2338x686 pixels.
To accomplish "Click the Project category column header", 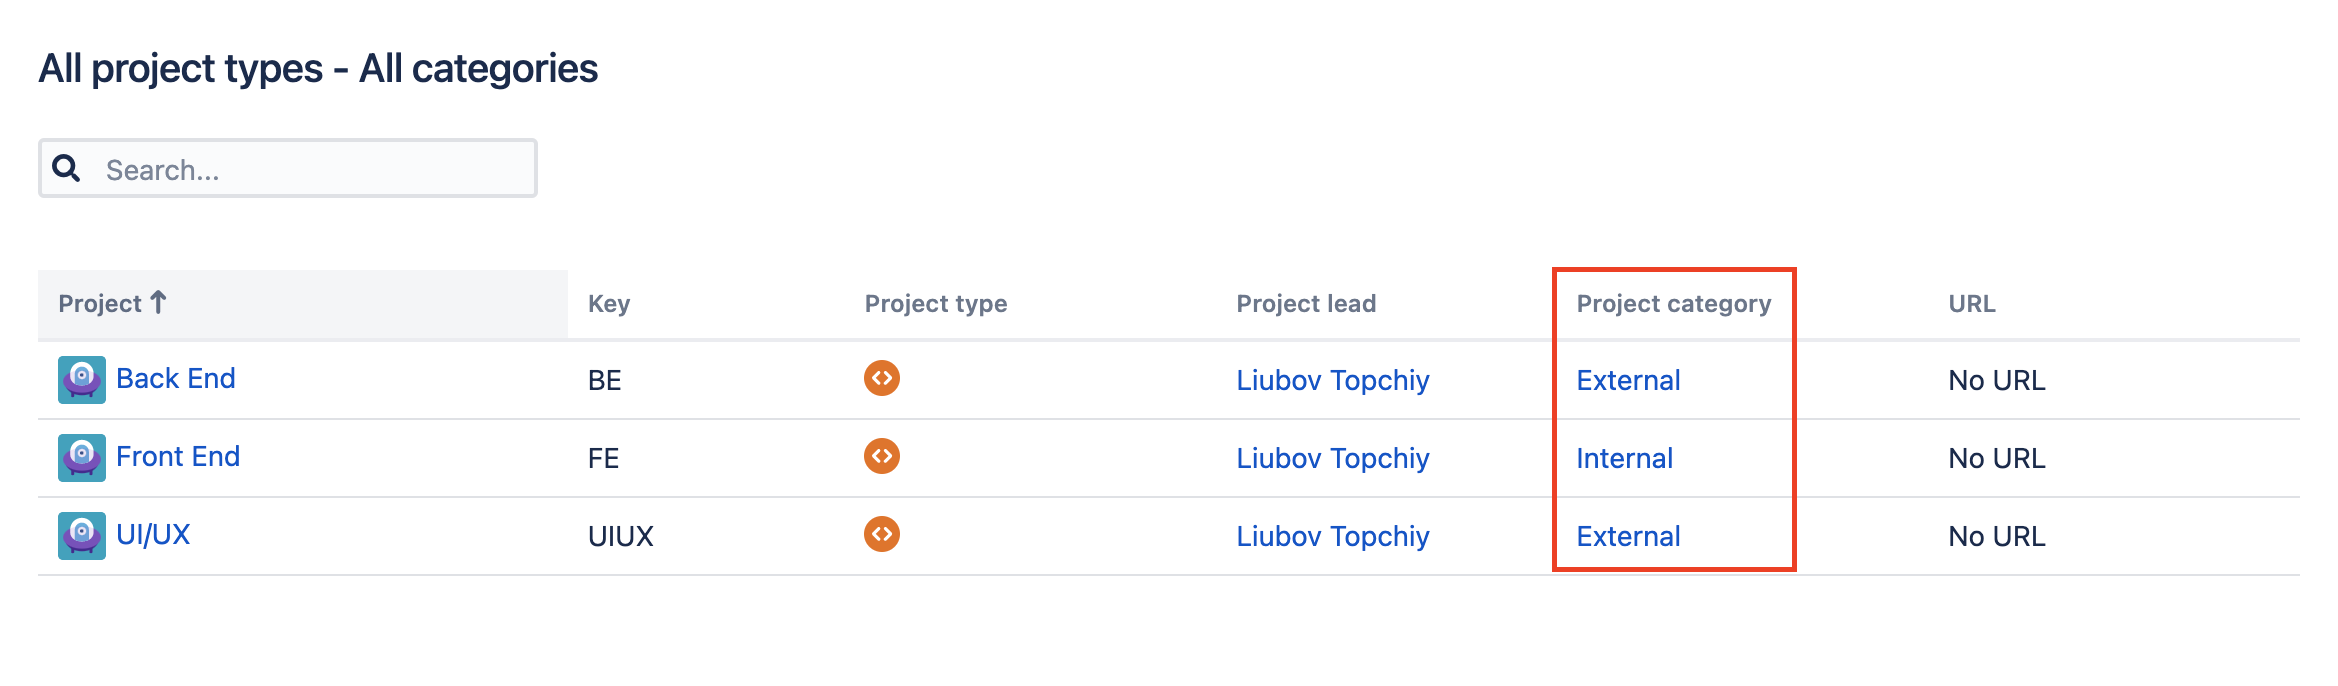I will 1673,304.
